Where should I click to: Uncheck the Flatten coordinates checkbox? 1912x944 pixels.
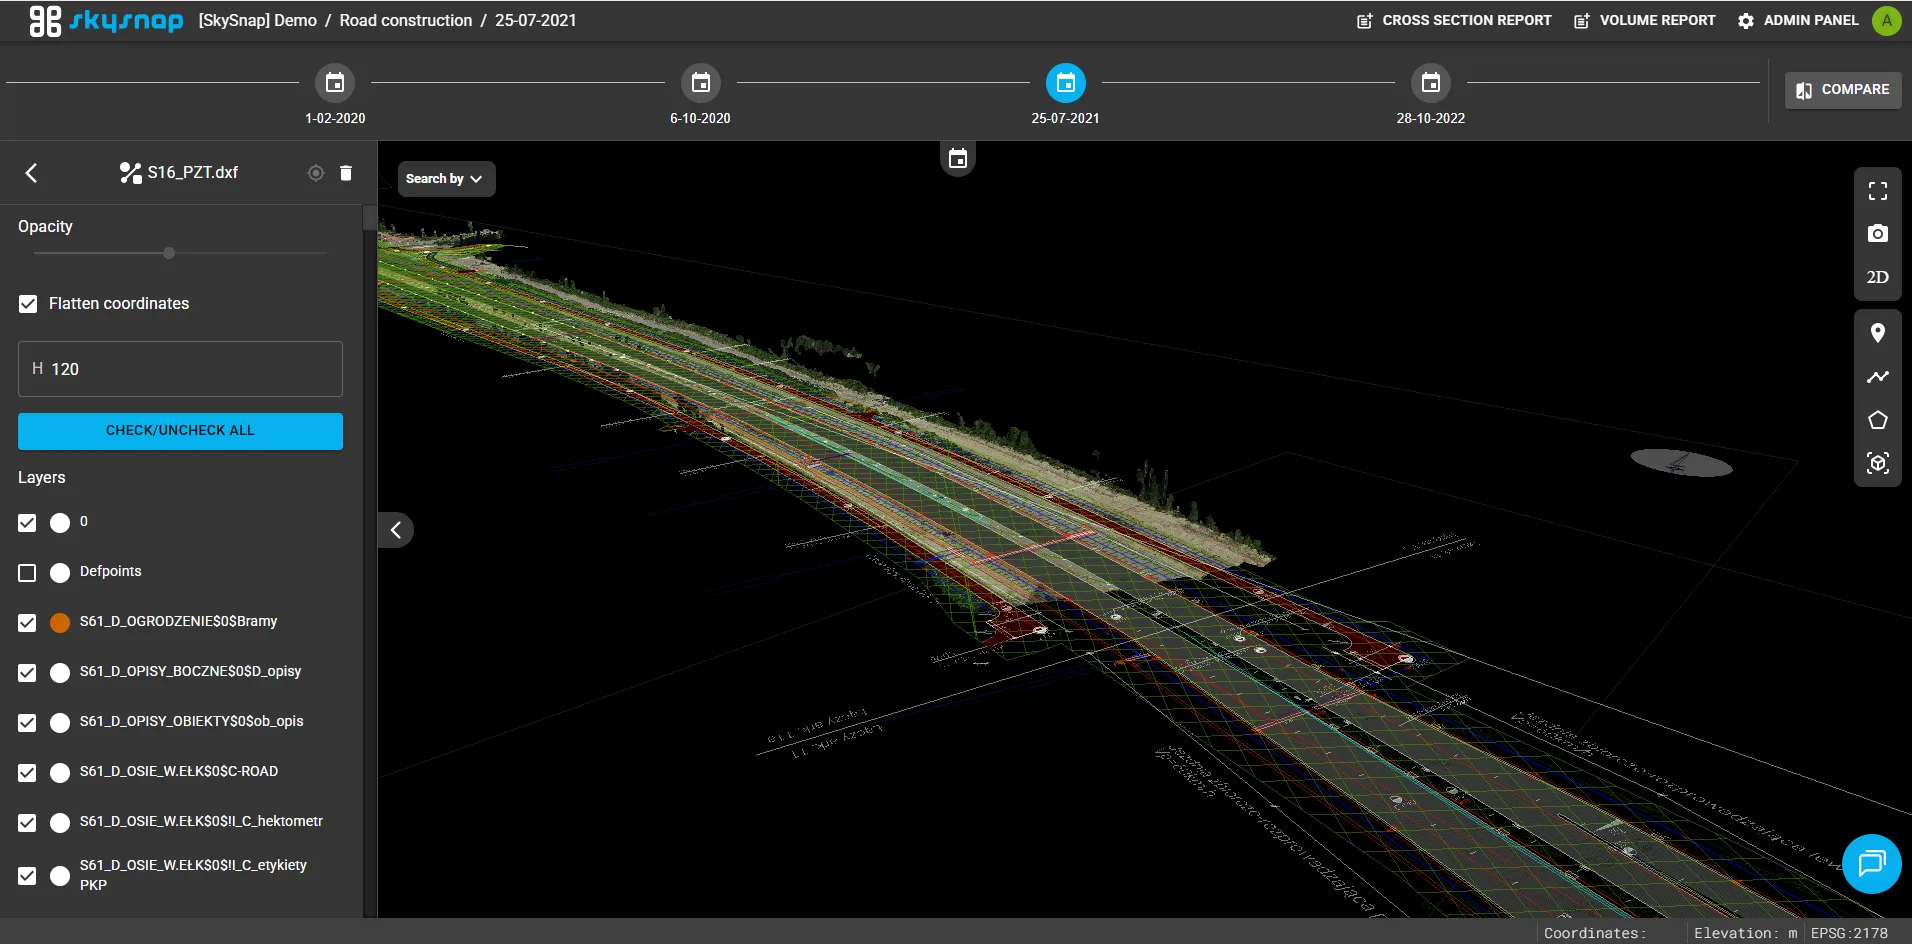(28, 304)
